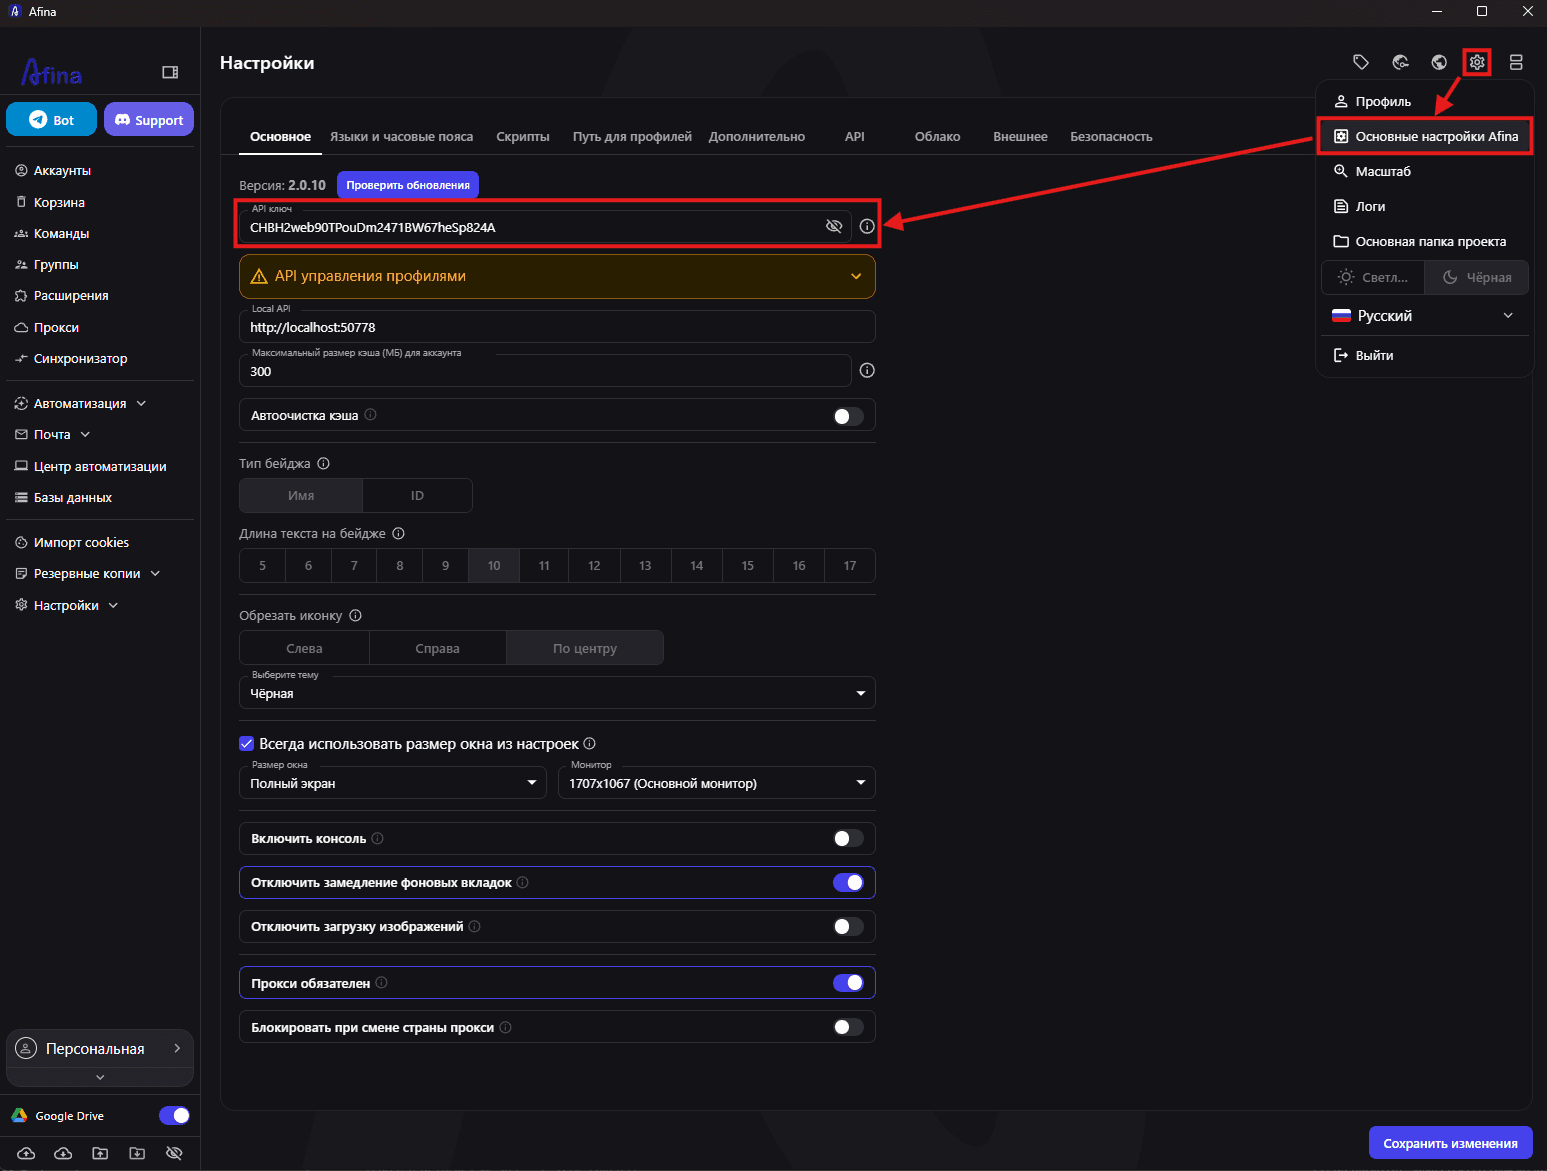Click Сохранить изменения button
Viewport: 1547px width, 1171px height.
[x=1450, y=1143]
